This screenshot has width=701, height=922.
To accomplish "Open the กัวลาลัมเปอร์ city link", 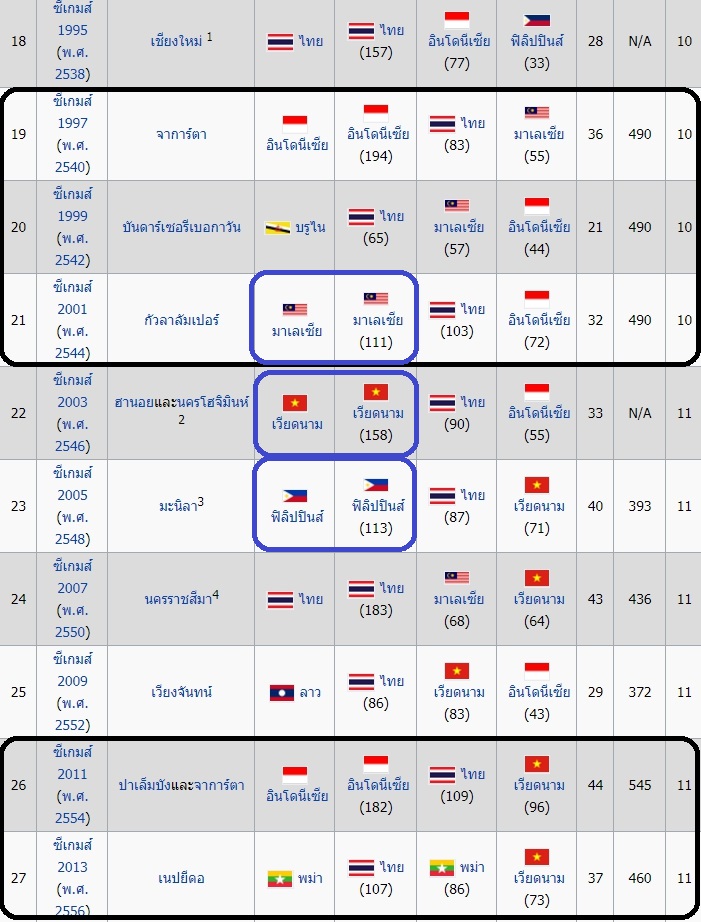I will [x=181, y=320].
